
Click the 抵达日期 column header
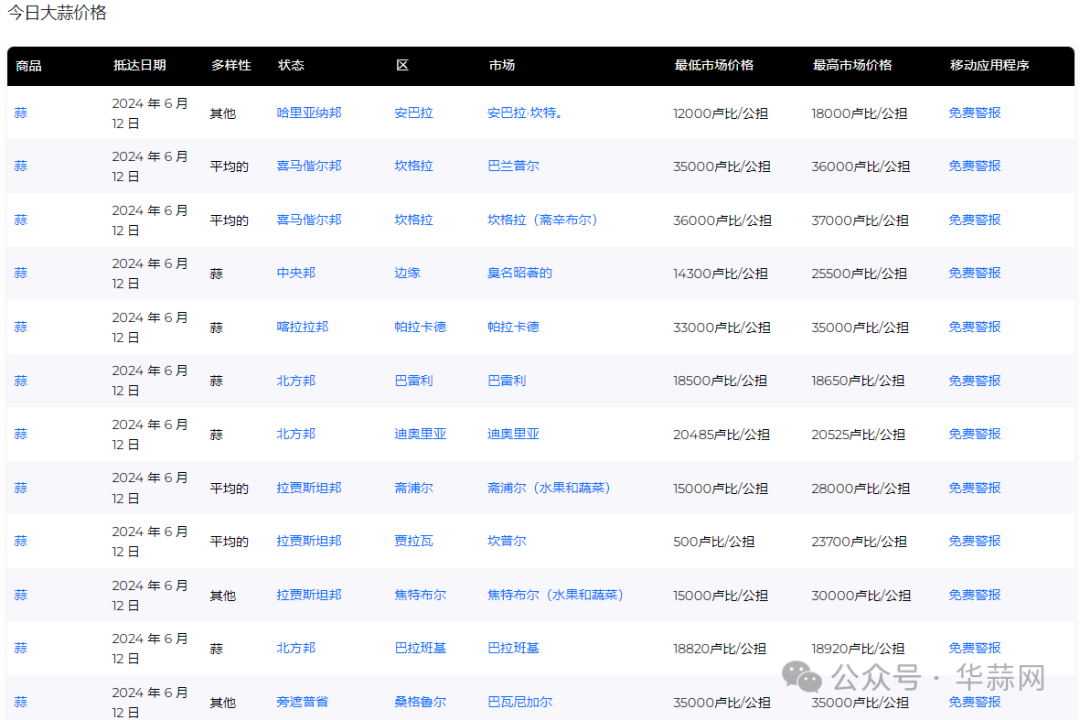(139, 65)
